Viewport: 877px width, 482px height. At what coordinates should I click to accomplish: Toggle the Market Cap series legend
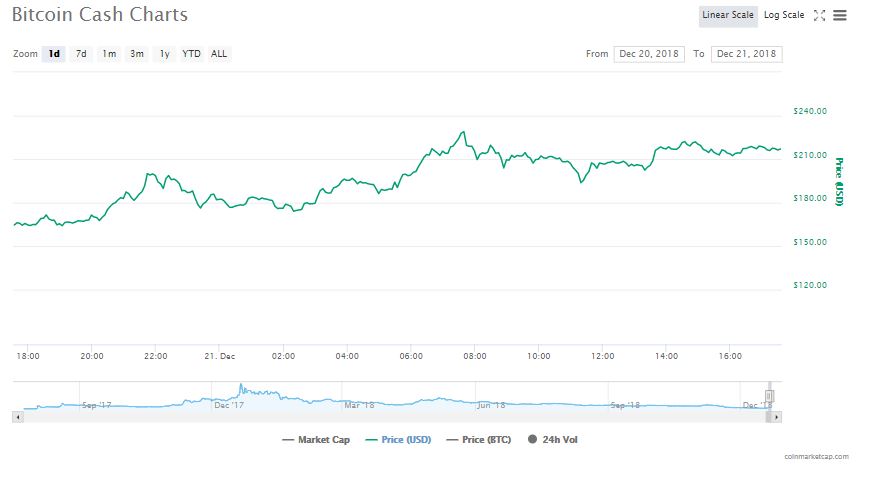[x=316, y=440]
